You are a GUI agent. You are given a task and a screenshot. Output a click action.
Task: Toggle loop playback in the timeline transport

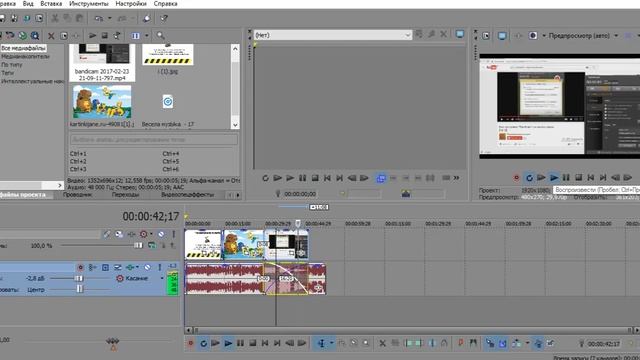coord(203,343)
